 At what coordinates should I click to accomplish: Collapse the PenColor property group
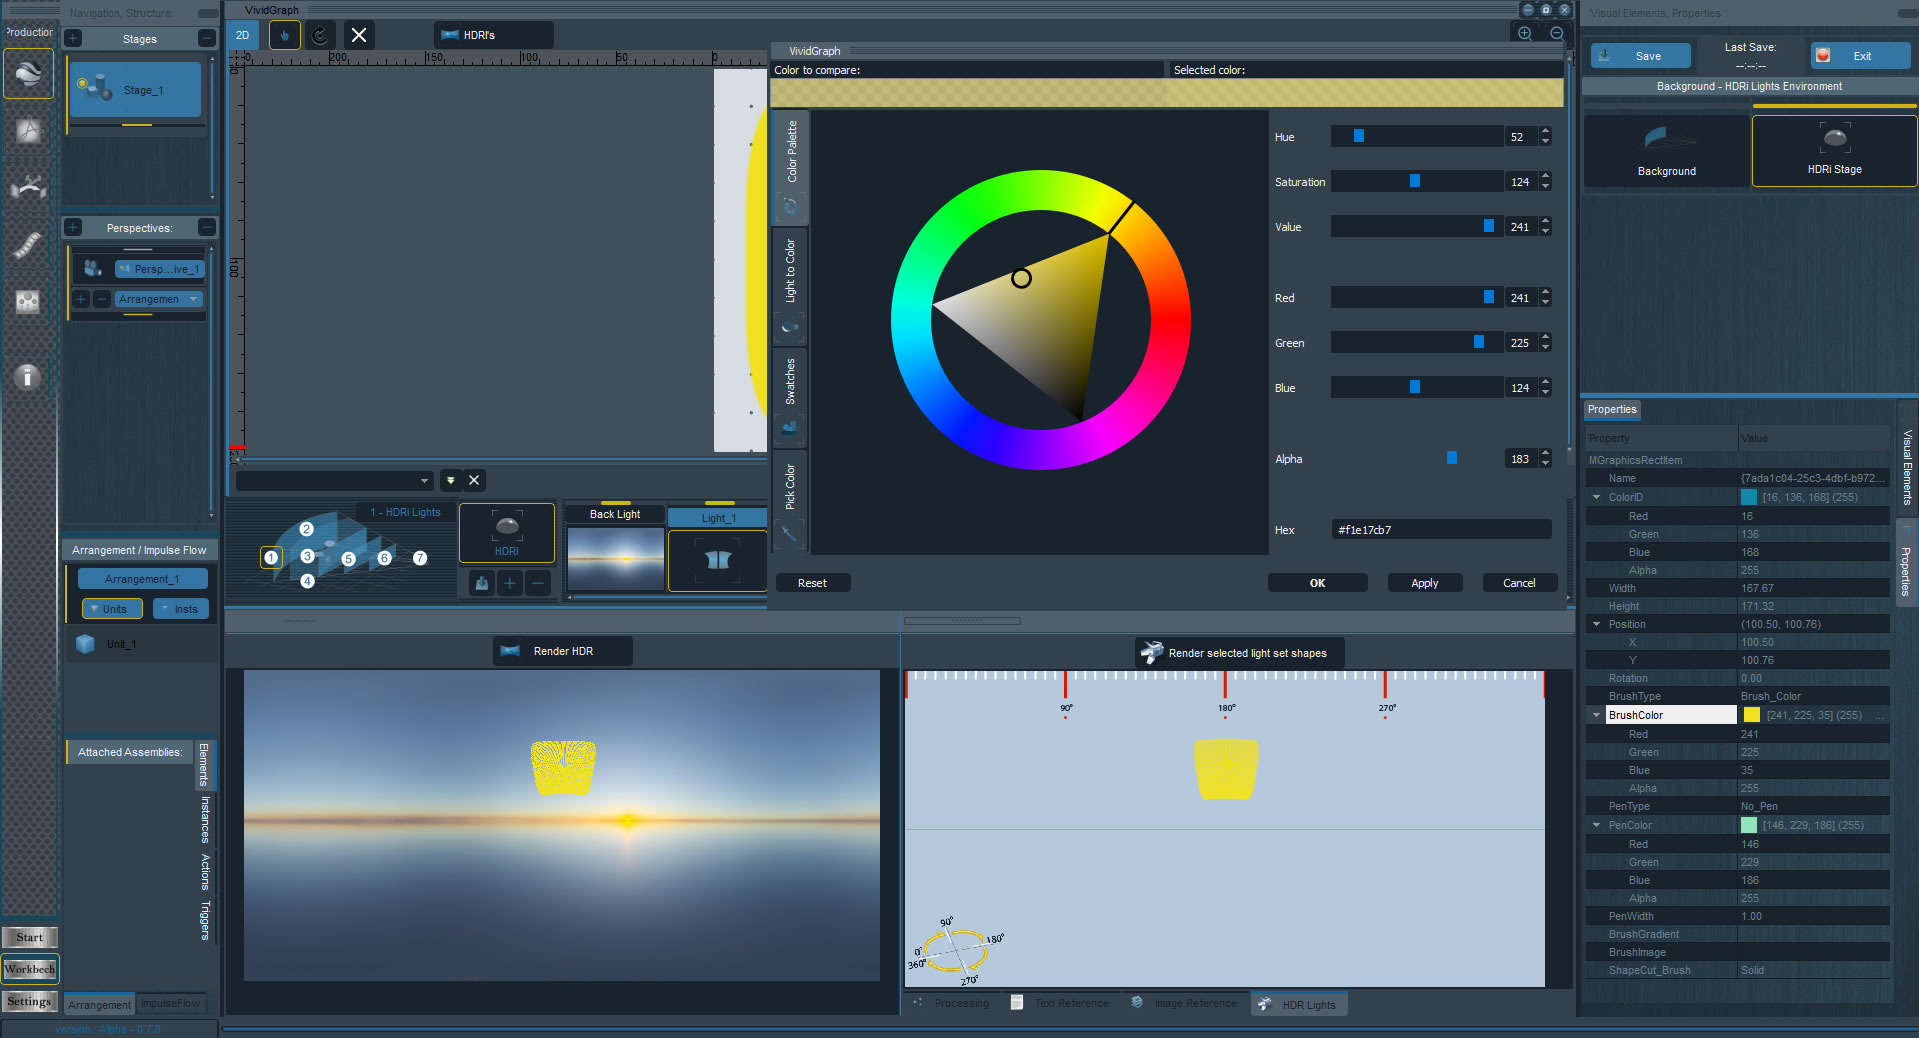pos(1597,825)
